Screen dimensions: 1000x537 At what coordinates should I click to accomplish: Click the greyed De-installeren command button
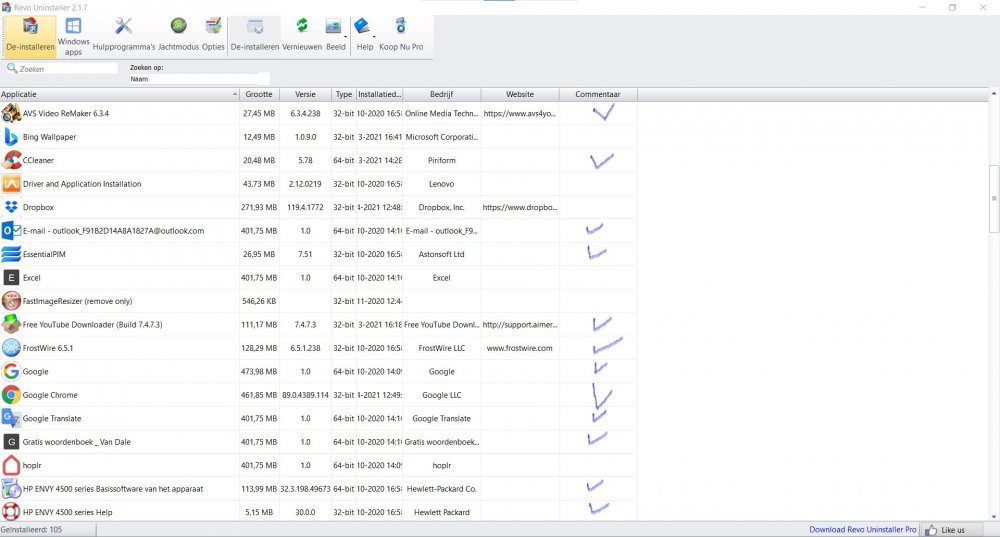(x=255, y=36)
